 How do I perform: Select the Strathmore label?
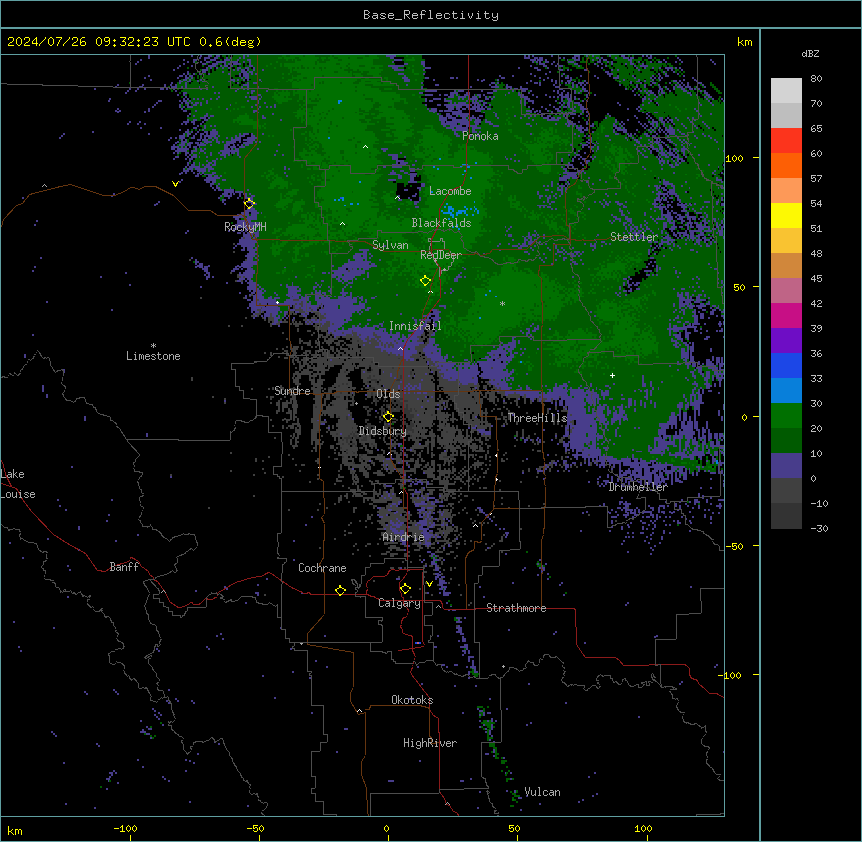516,608
